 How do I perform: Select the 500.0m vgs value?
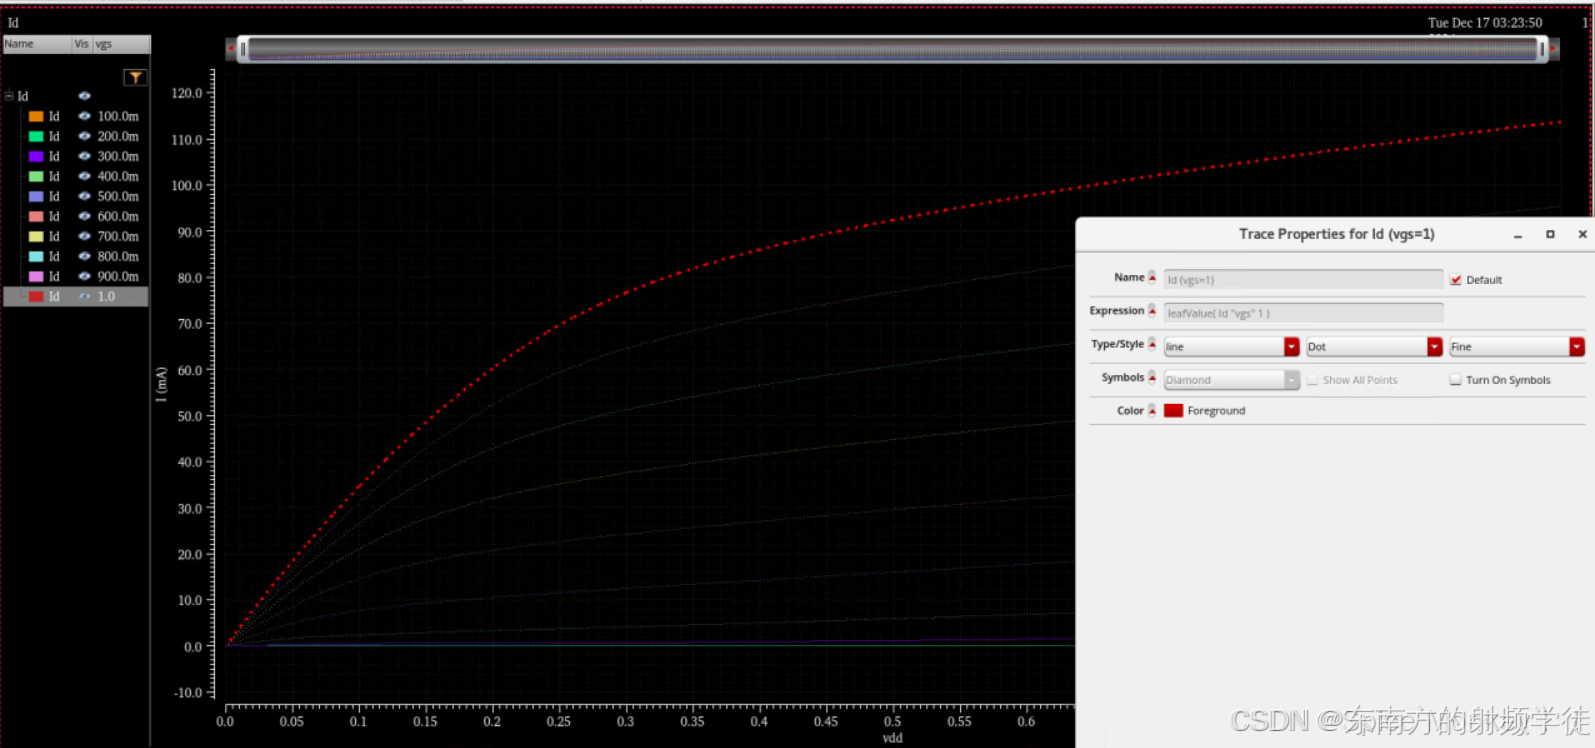tap(118, 196)
